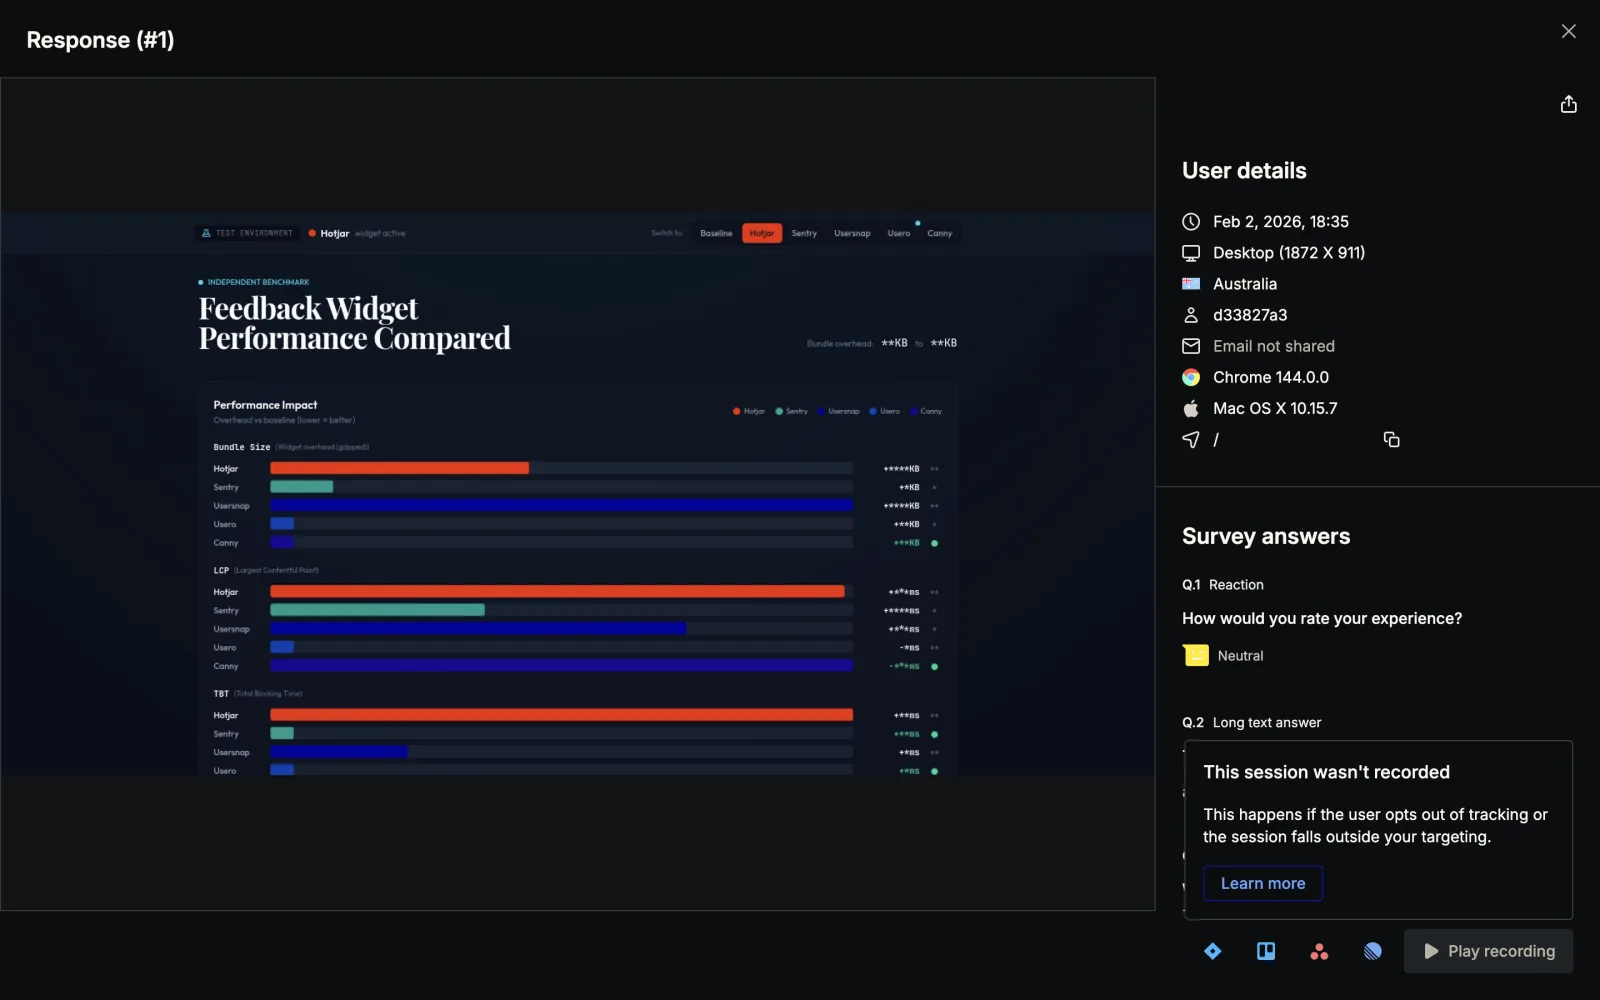Close the Response (#1) panel
The width and height of the screenshot is (1600, 1000).
[1568, 31]
